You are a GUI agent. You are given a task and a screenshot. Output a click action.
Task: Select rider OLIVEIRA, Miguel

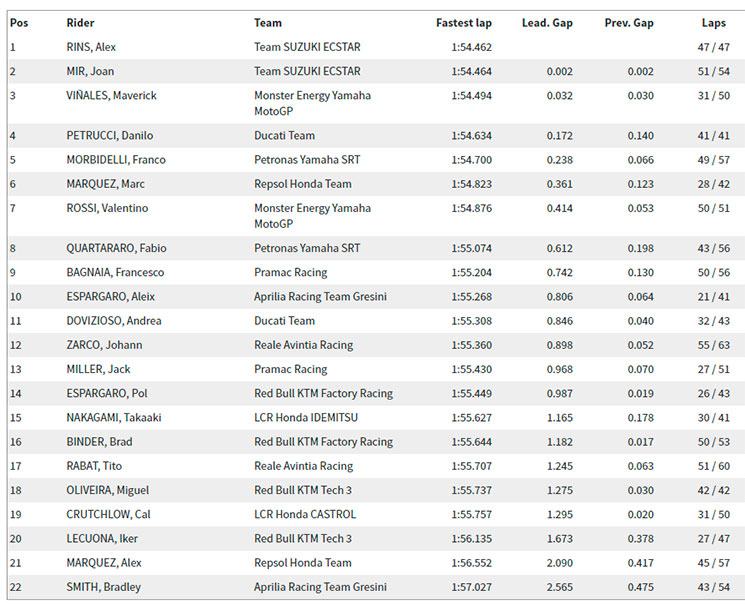pyautogui.click(x=108, y=490)
